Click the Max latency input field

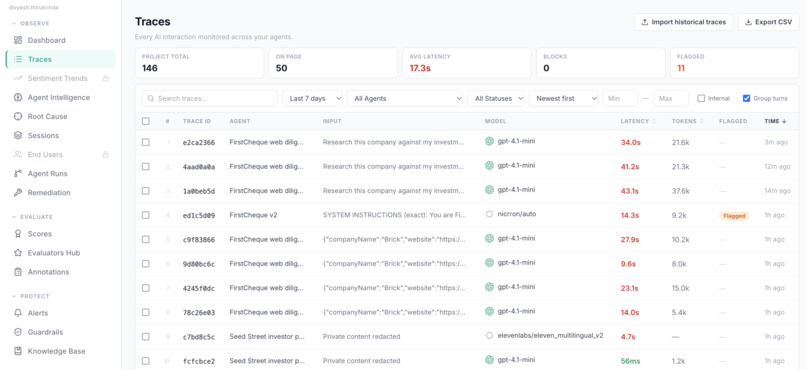671,98
